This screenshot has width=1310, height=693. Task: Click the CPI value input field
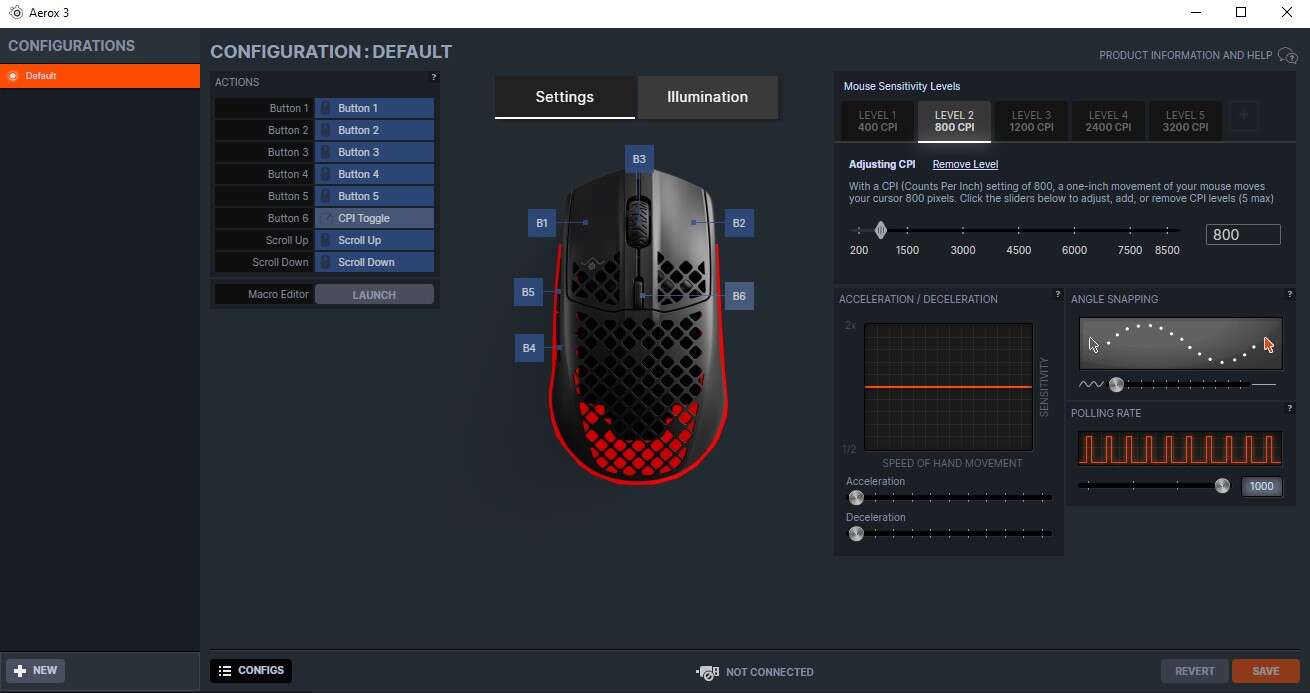tap(1243, 234)
